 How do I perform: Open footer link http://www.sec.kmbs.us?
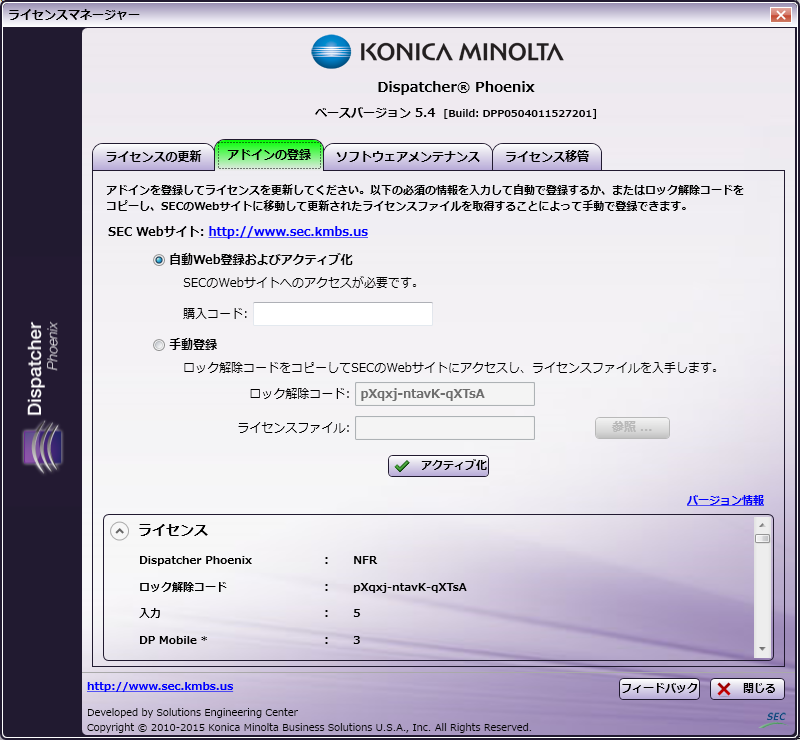[160, 686]
